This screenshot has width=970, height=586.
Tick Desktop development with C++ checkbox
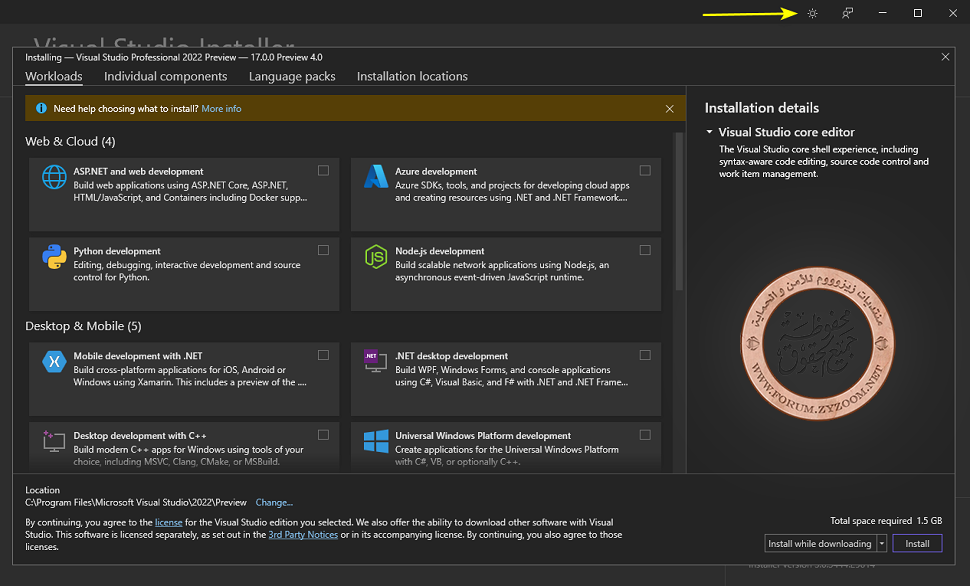click(x=324, y=435)
